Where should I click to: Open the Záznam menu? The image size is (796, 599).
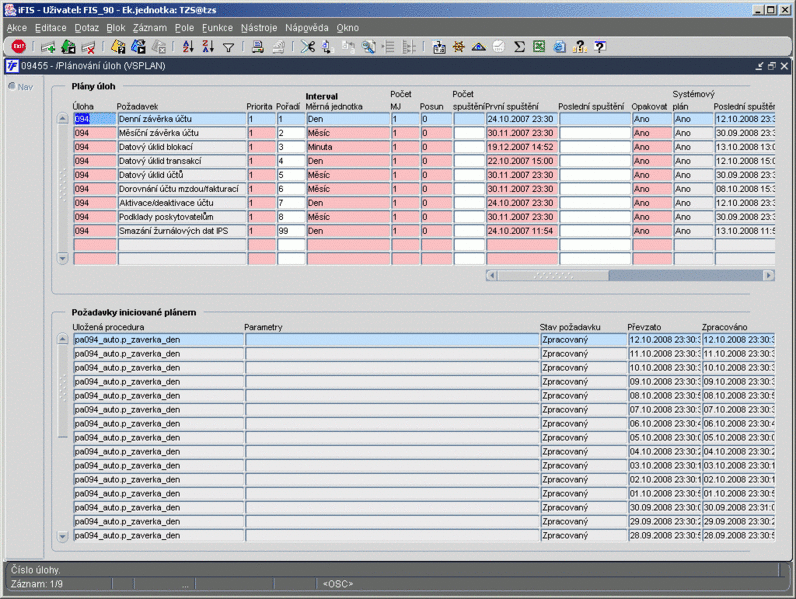148,28
